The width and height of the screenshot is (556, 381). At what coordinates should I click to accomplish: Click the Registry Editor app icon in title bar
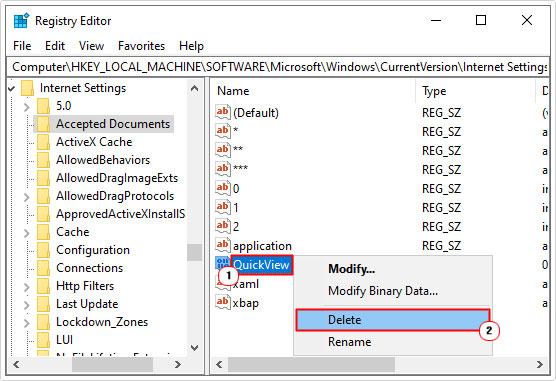[x=21, y=21]
